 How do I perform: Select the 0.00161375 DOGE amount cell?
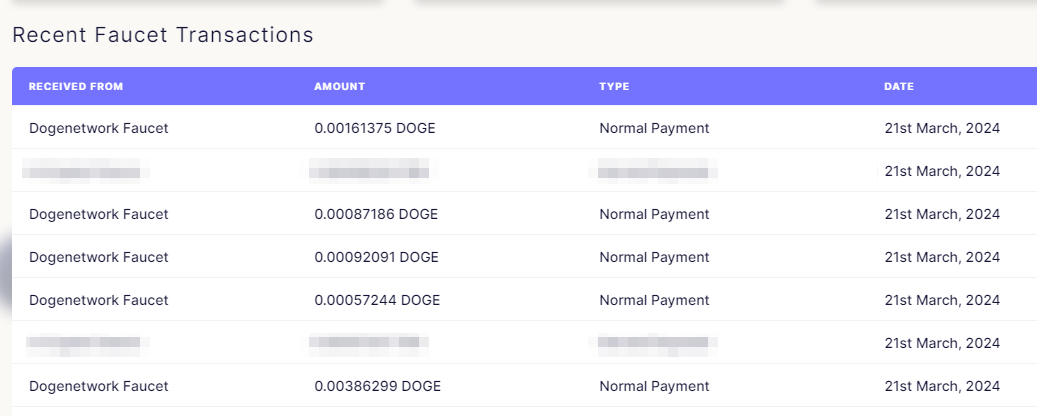pyautogui.click(x=375, y=128)
